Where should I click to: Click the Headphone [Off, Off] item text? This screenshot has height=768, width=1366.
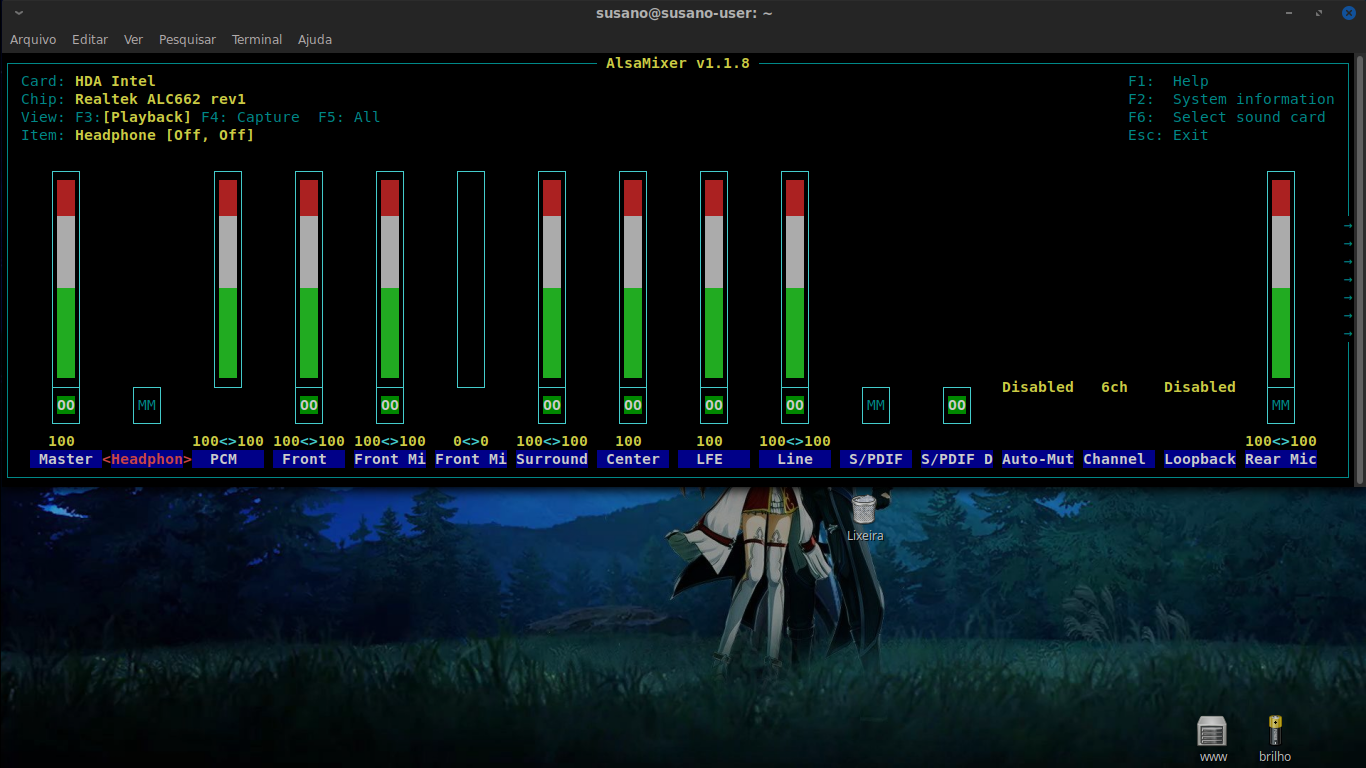(x=165, y=135)
